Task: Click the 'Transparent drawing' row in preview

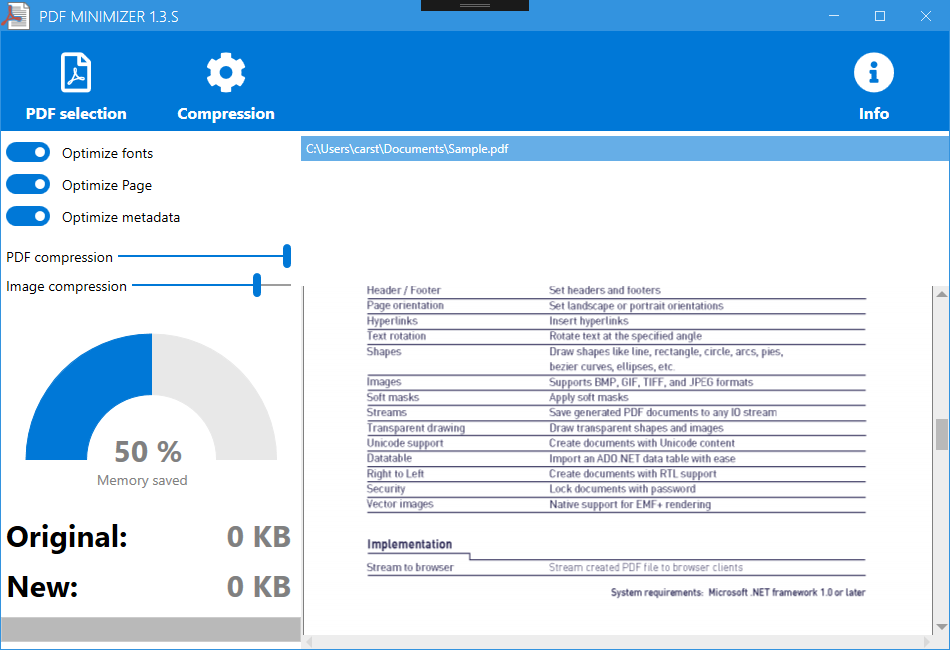Action: pyautogui.click(x=616, y=428)
